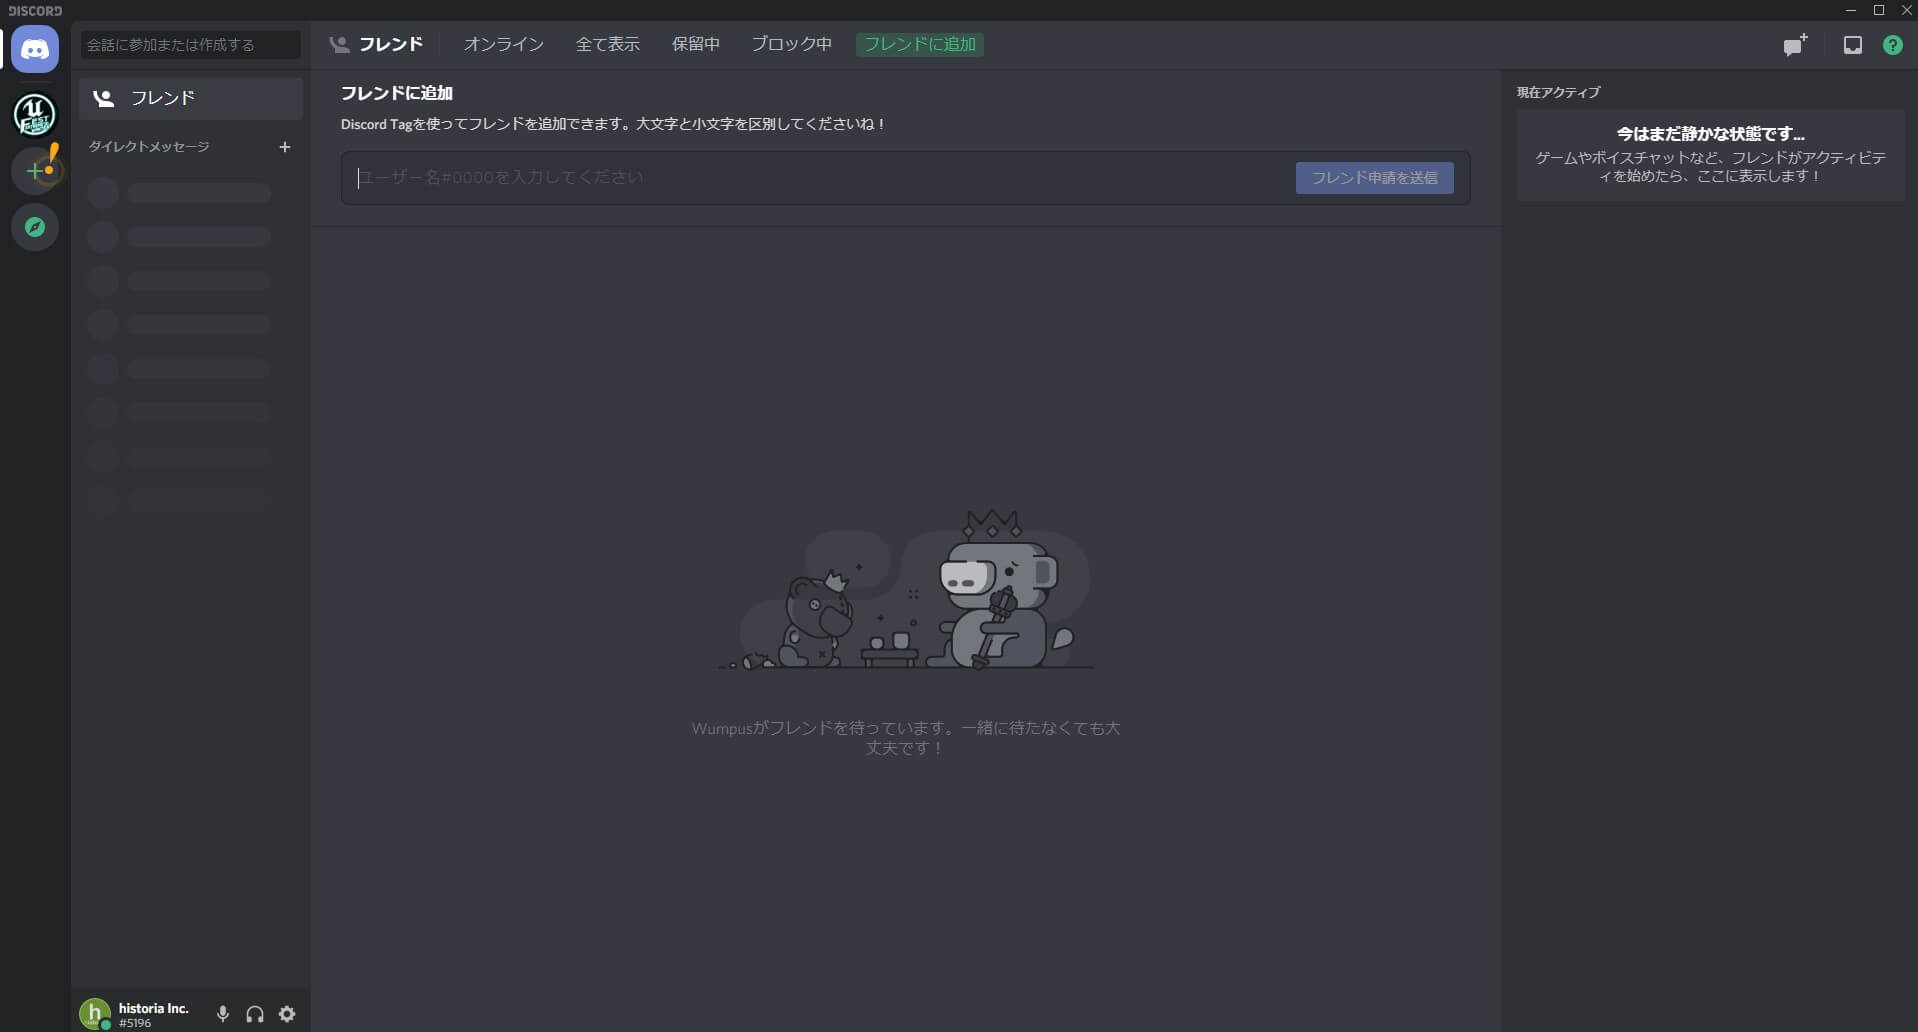Image resolution: width=1918 pixels, height=1032 pixels.
Task: Deafen with the headphones icon
Action: pos(255,1014)
